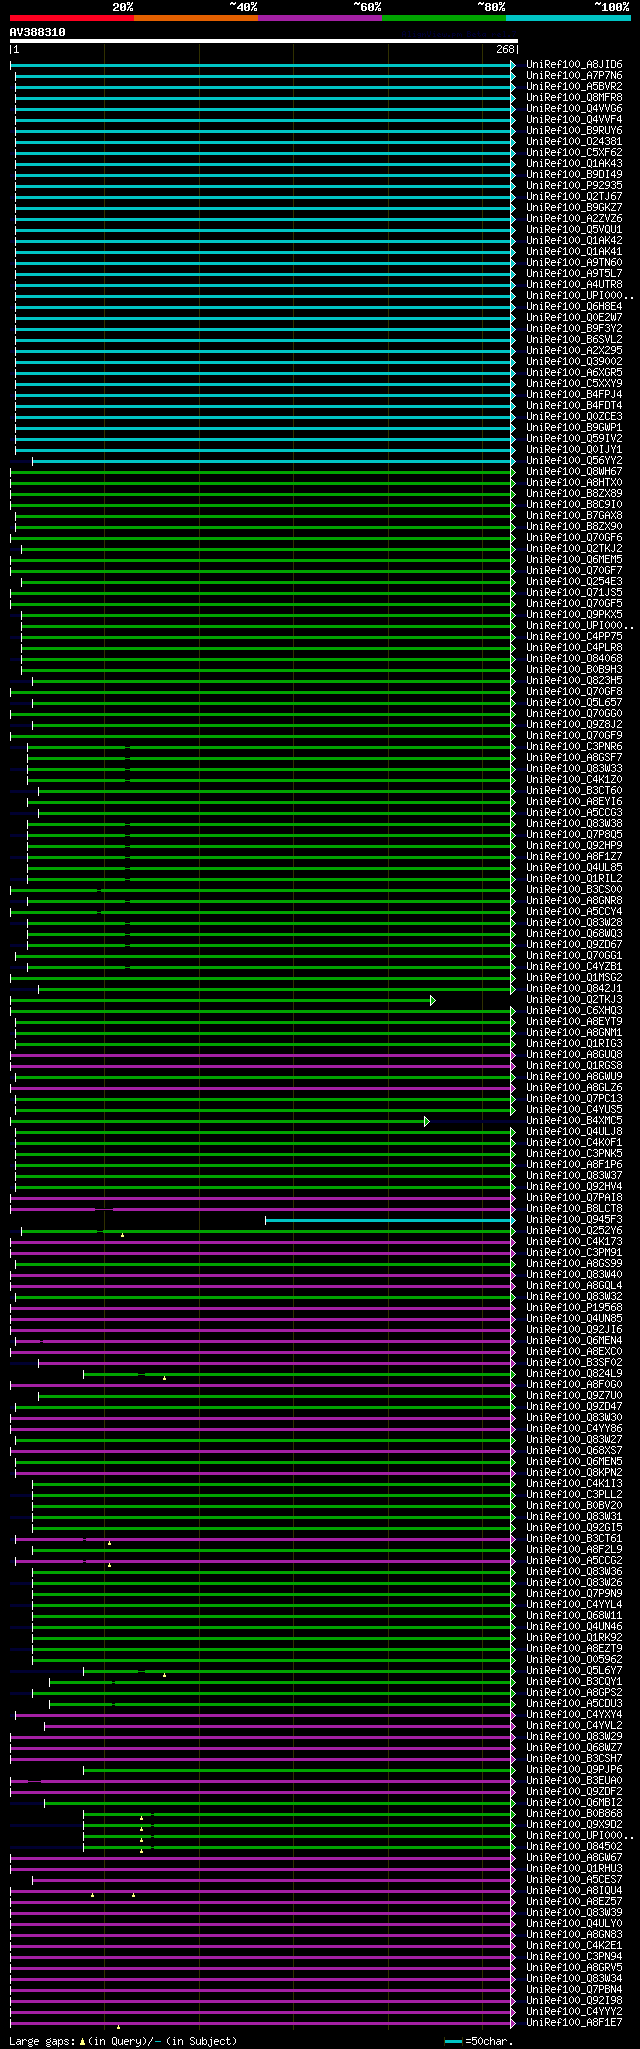Screen dimensions: 640x2049
Task: Click the white query ruler bar
Action: [x=264, y=41]
